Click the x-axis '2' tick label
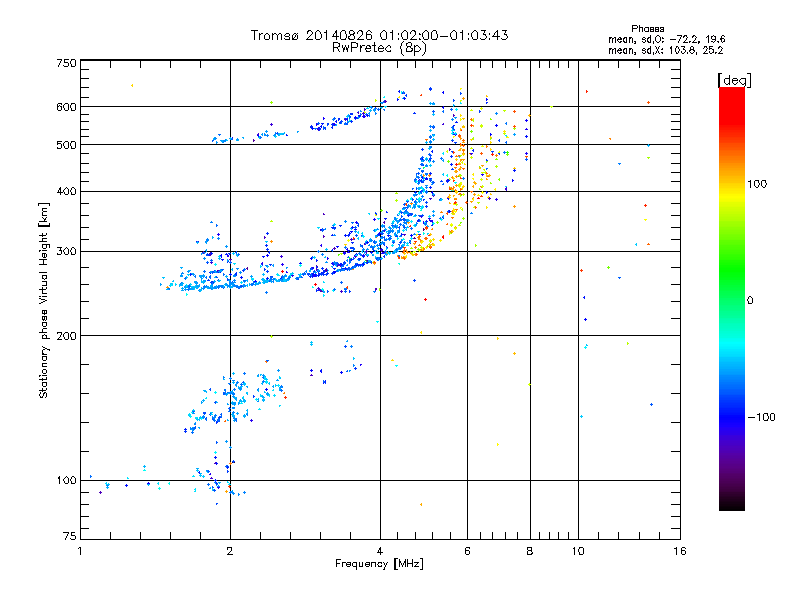Image resolution: width=800 pixels, height=600 pixels. [230, 551]
